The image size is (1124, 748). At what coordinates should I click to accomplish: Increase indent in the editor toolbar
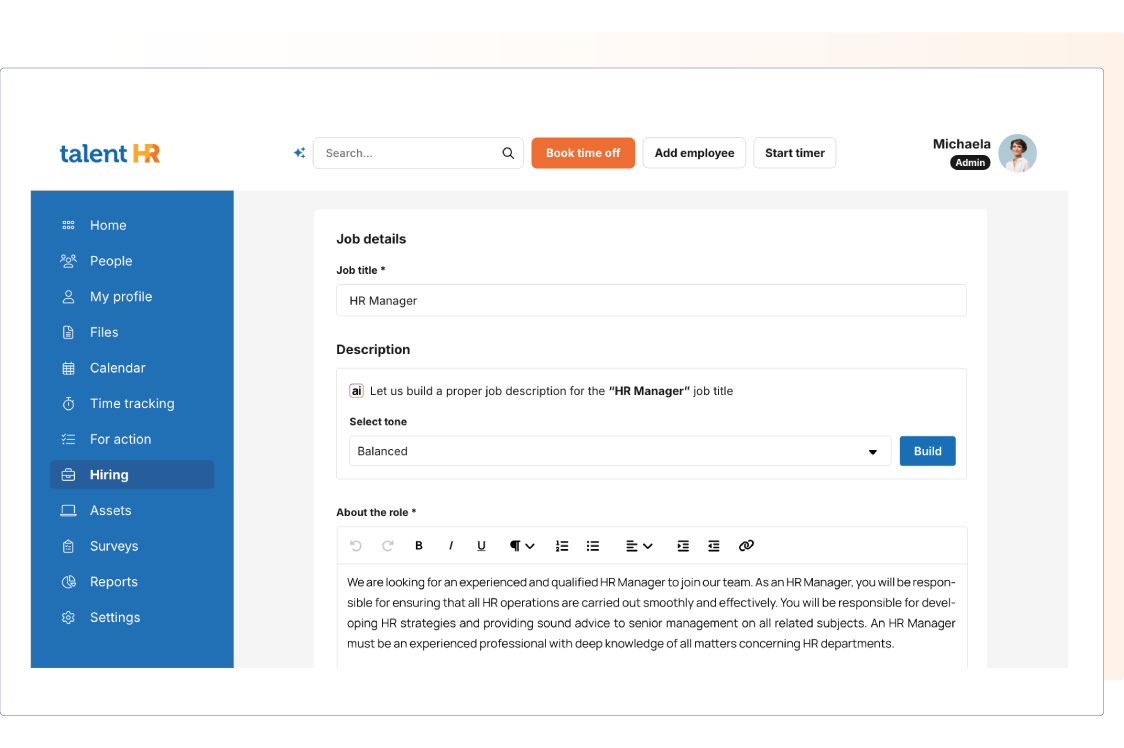click(x=683, y=546)
